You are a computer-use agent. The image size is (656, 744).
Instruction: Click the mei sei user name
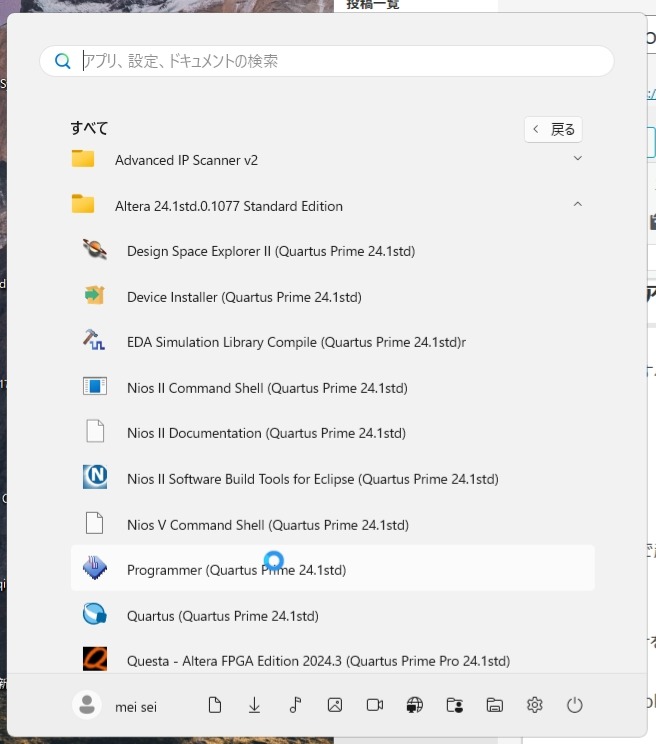pyautogui.click(x=136, y=707)
